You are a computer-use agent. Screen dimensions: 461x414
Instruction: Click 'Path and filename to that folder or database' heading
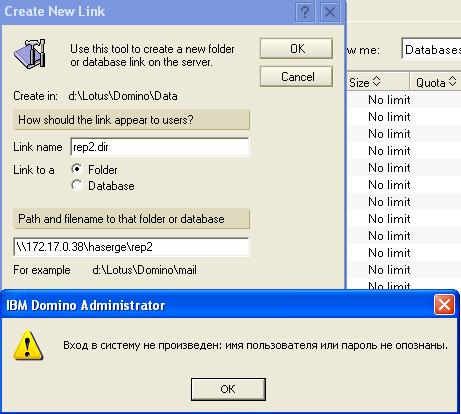[x=131, y=219]
